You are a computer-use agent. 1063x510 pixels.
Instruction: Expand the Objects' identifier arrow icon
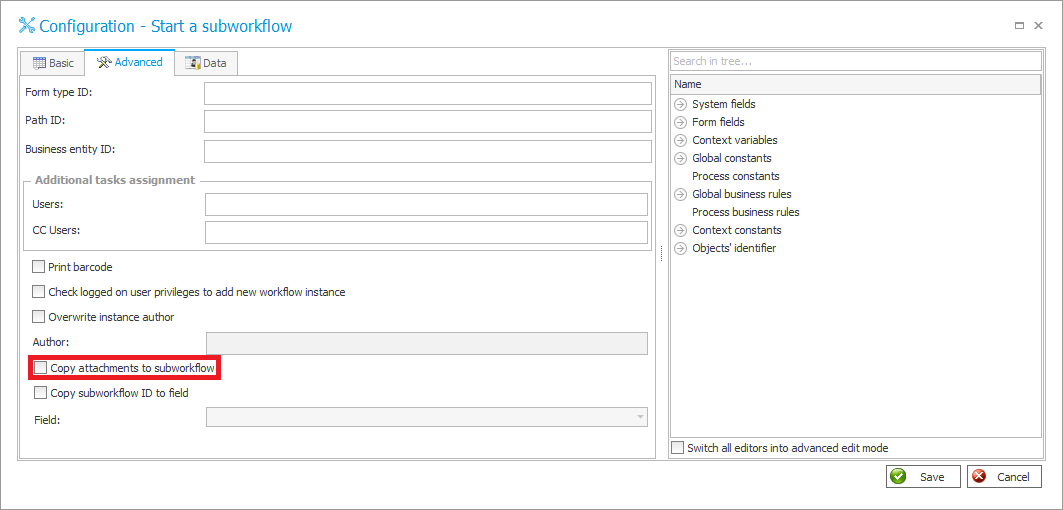pos(681,248)
